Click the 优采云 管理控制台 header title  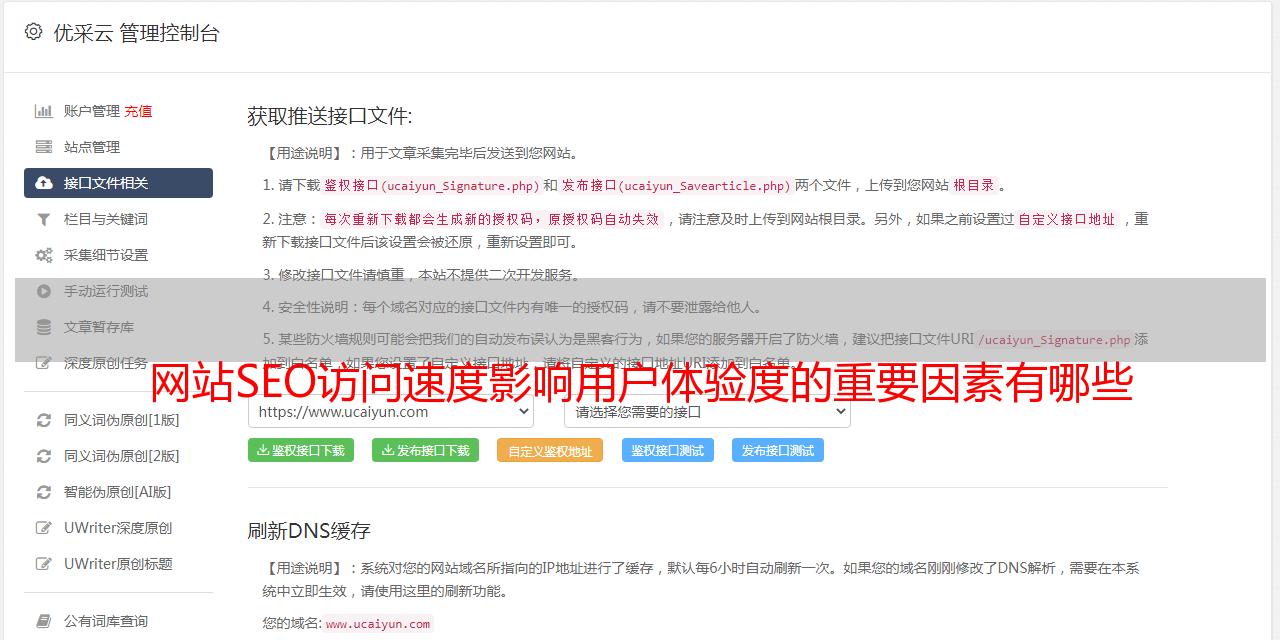(136, 32)
